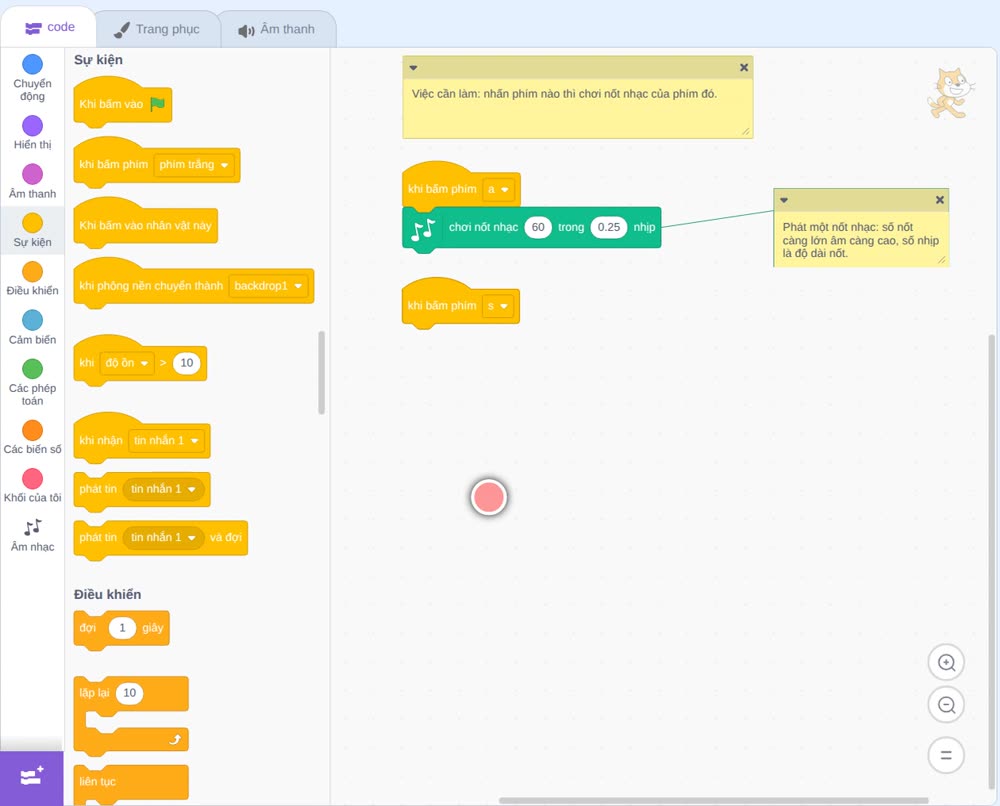Viewport: 1000px width, 806px height.
Task: Click the 'chơi nốt nhạc' music block
Action: pos(531,228)
